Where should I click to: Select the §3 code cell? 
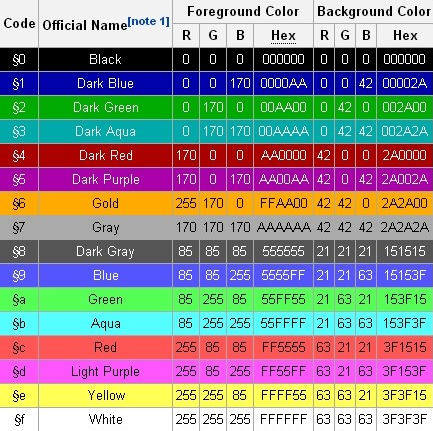19,131
